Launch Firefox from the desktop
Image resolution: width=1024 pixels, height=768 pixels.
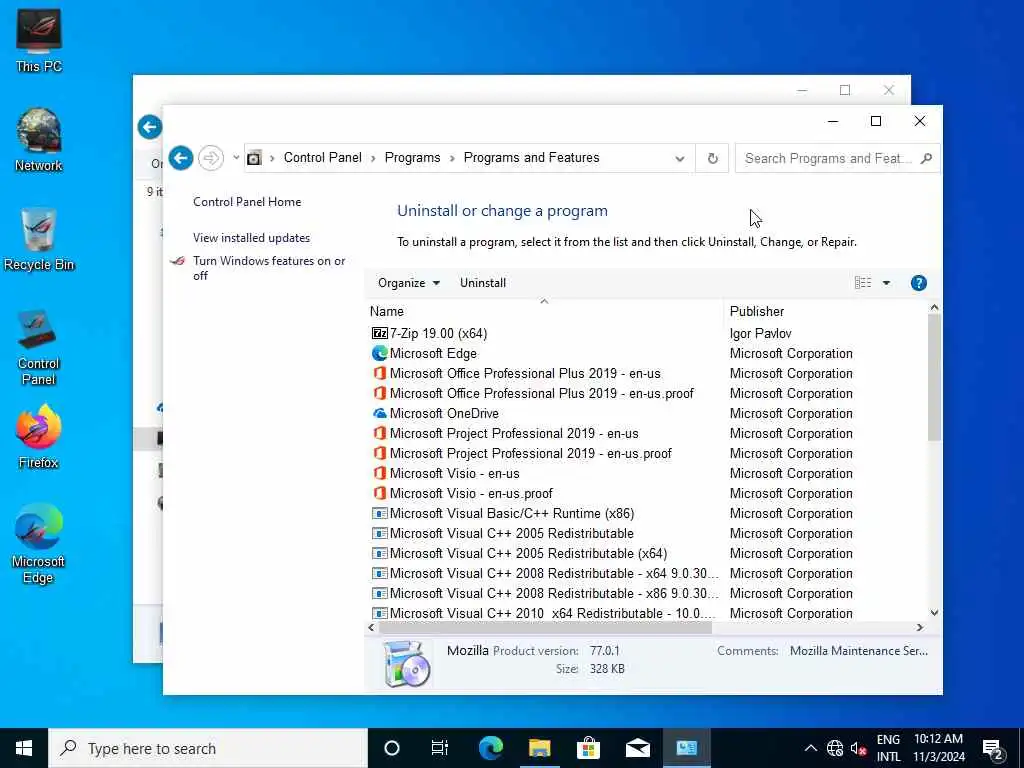pos(39,436)
